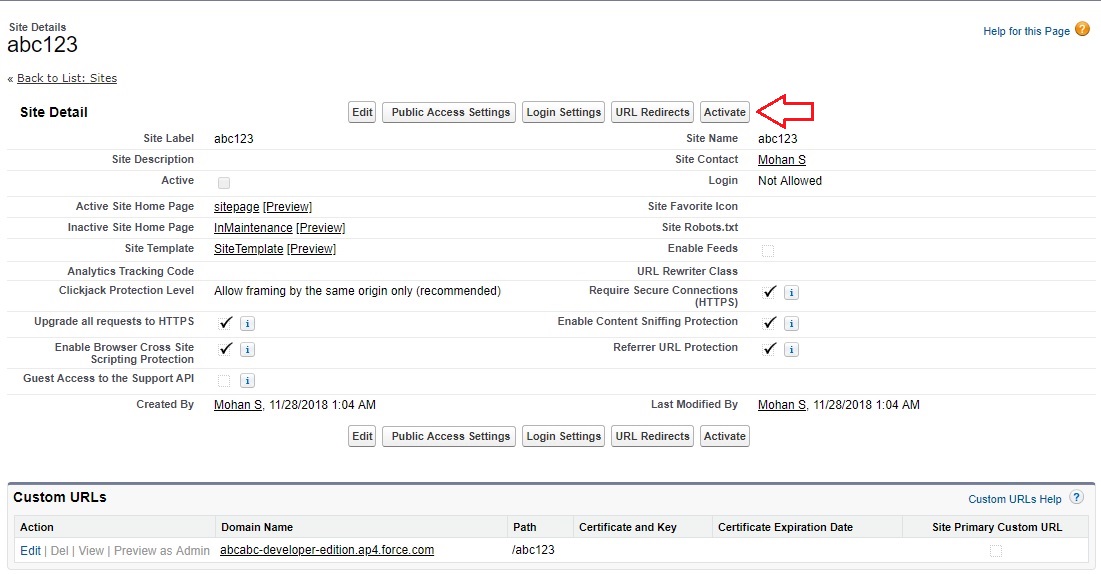Open the Site Contact Mohan S link
This screenshot has height=574, width=1101.
781,160
